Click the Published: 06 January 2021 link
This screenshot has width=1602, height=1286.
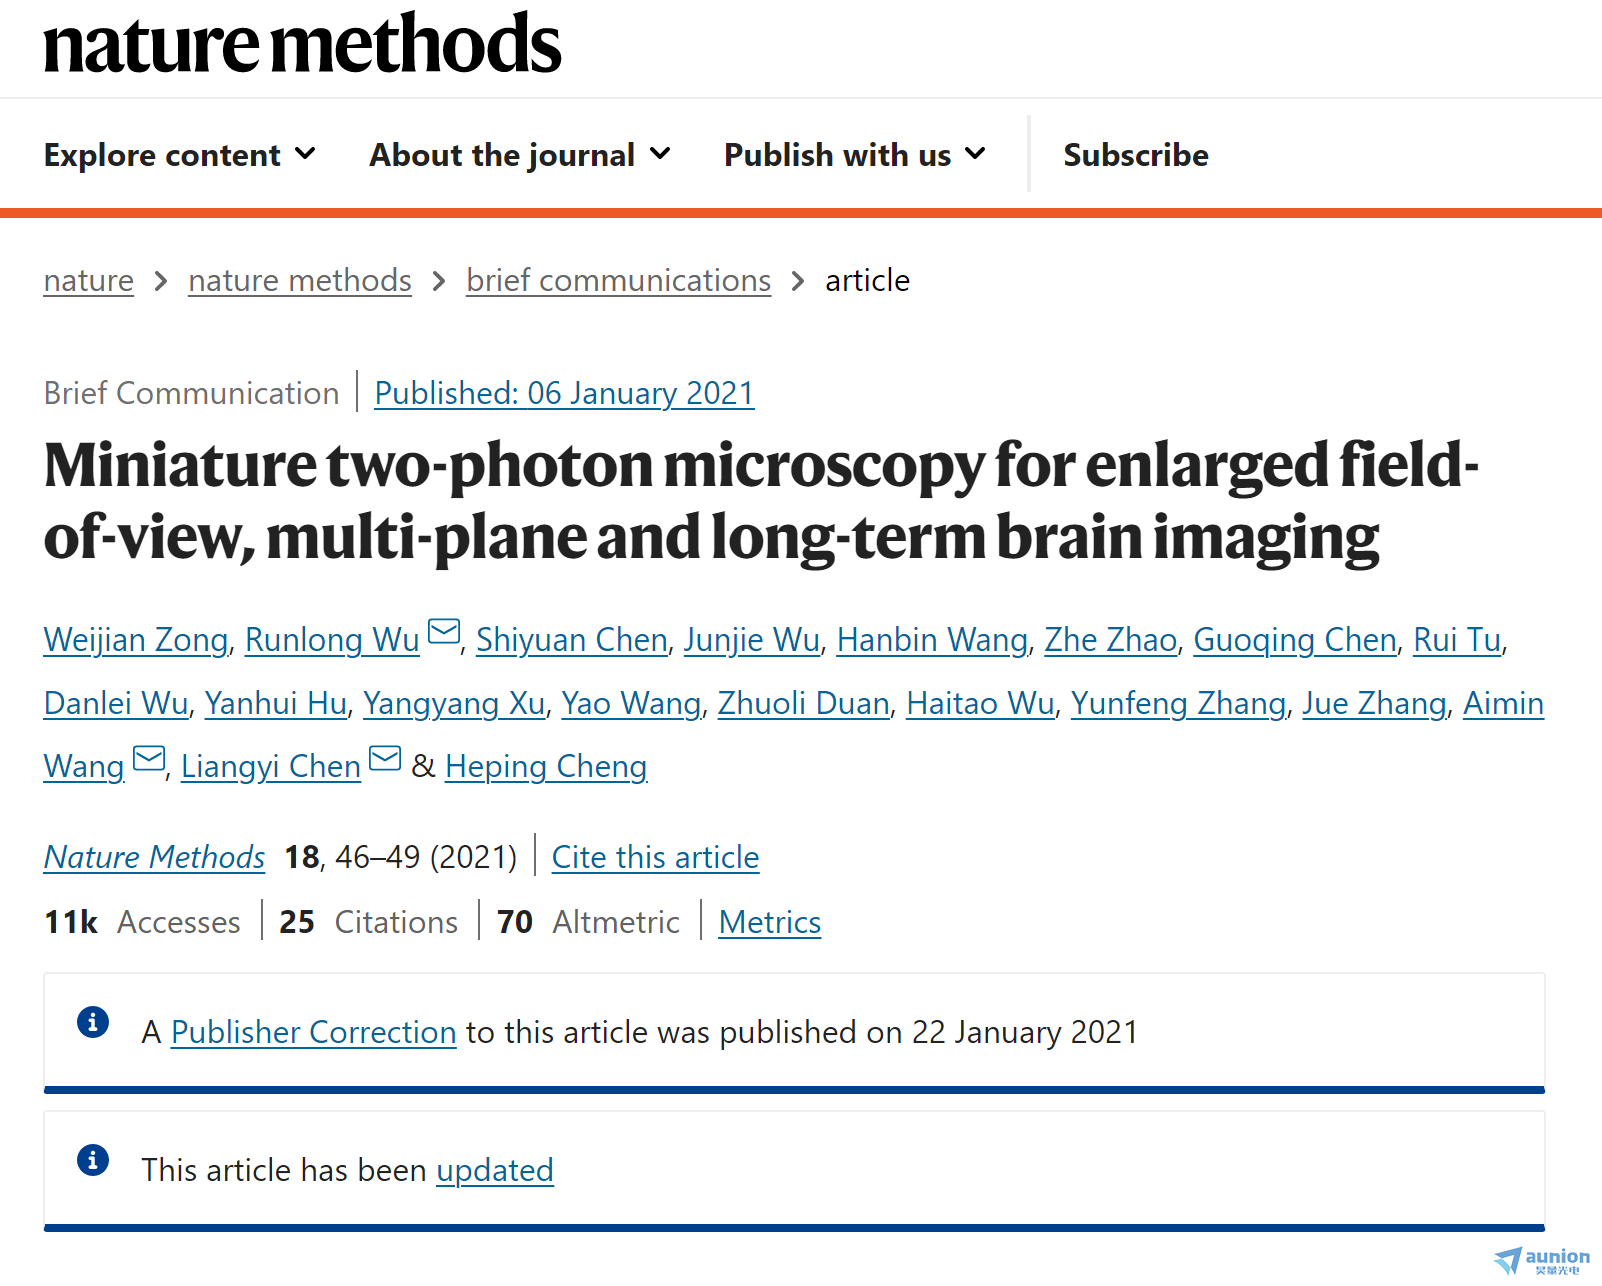(564, 393)
